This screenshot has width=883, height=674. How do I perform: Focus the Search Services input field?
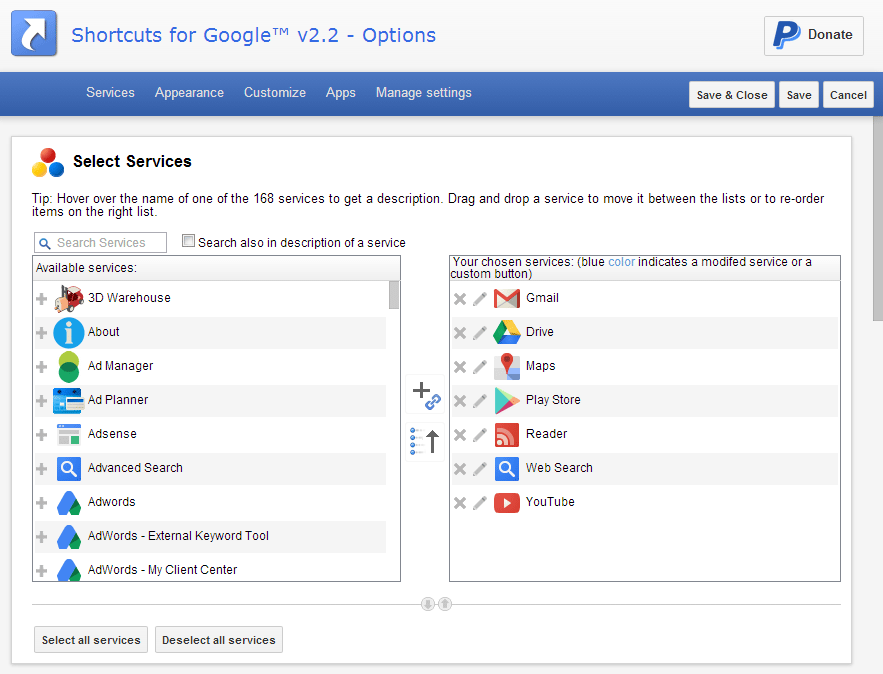click(100, 243)
